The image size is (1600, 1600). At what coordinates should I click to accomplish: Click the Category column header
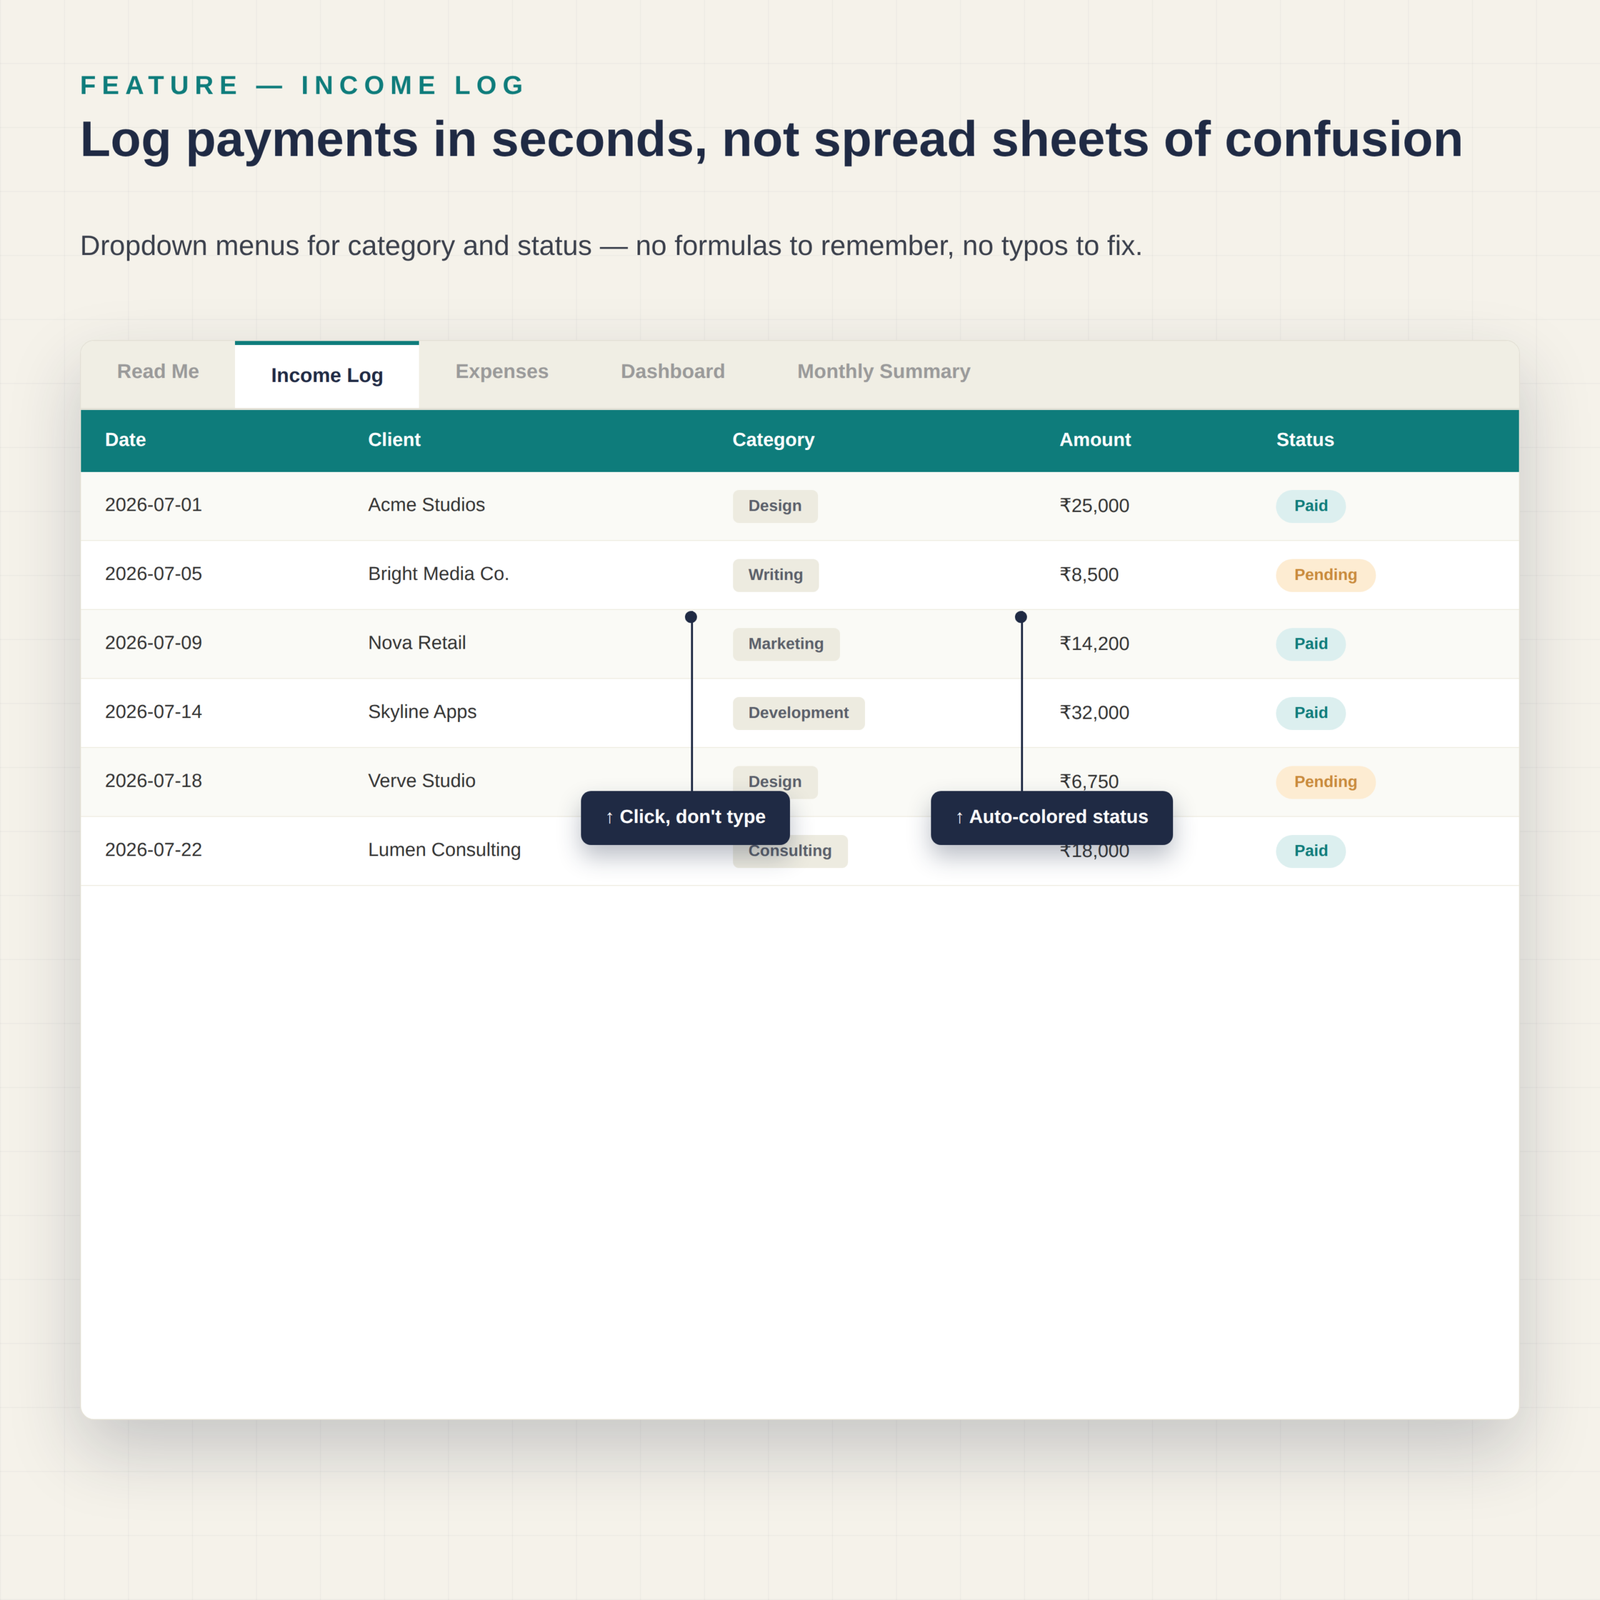(773, 440)
